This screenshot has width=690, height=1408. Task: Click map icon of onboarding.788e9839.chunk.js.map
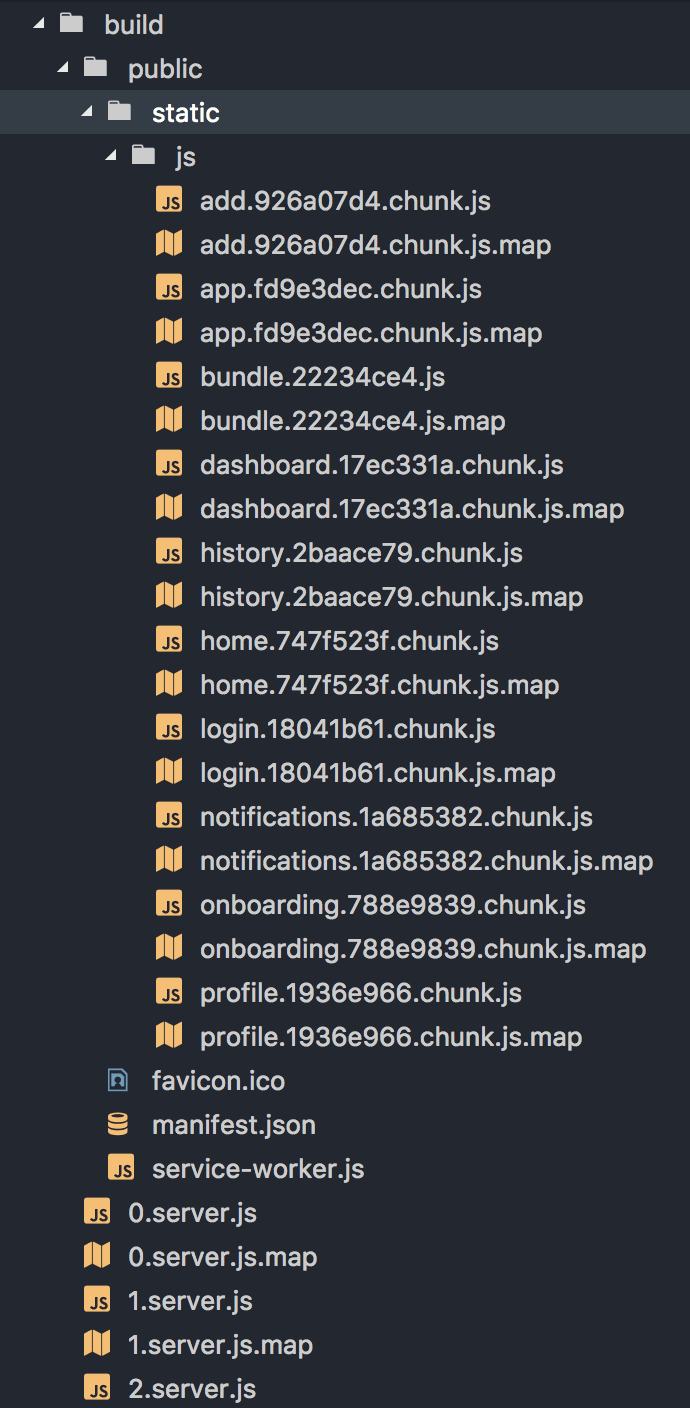(169, 948)
